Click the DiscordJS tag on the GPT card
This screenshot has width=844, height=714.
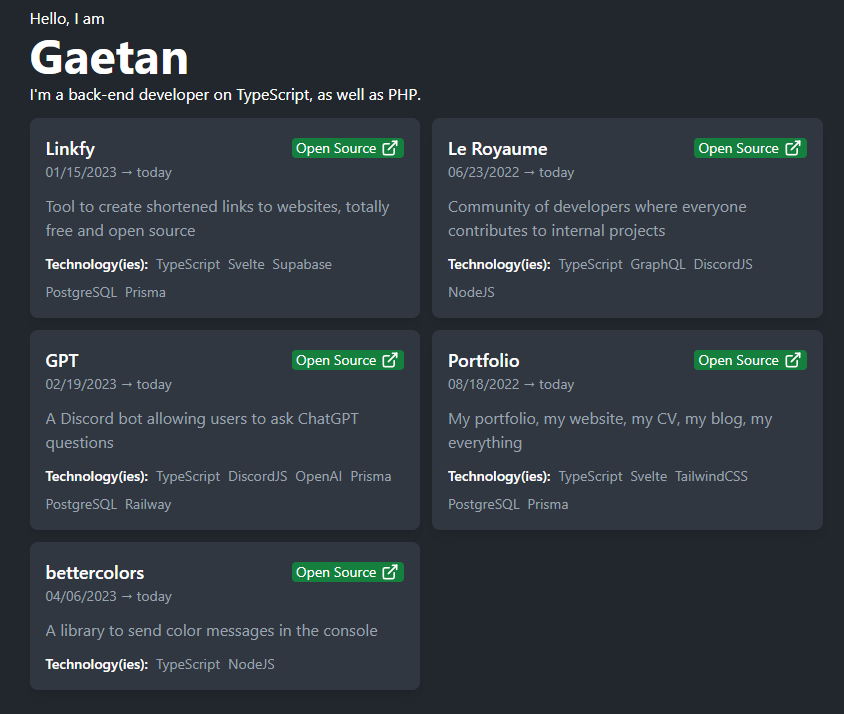[257, 475]
